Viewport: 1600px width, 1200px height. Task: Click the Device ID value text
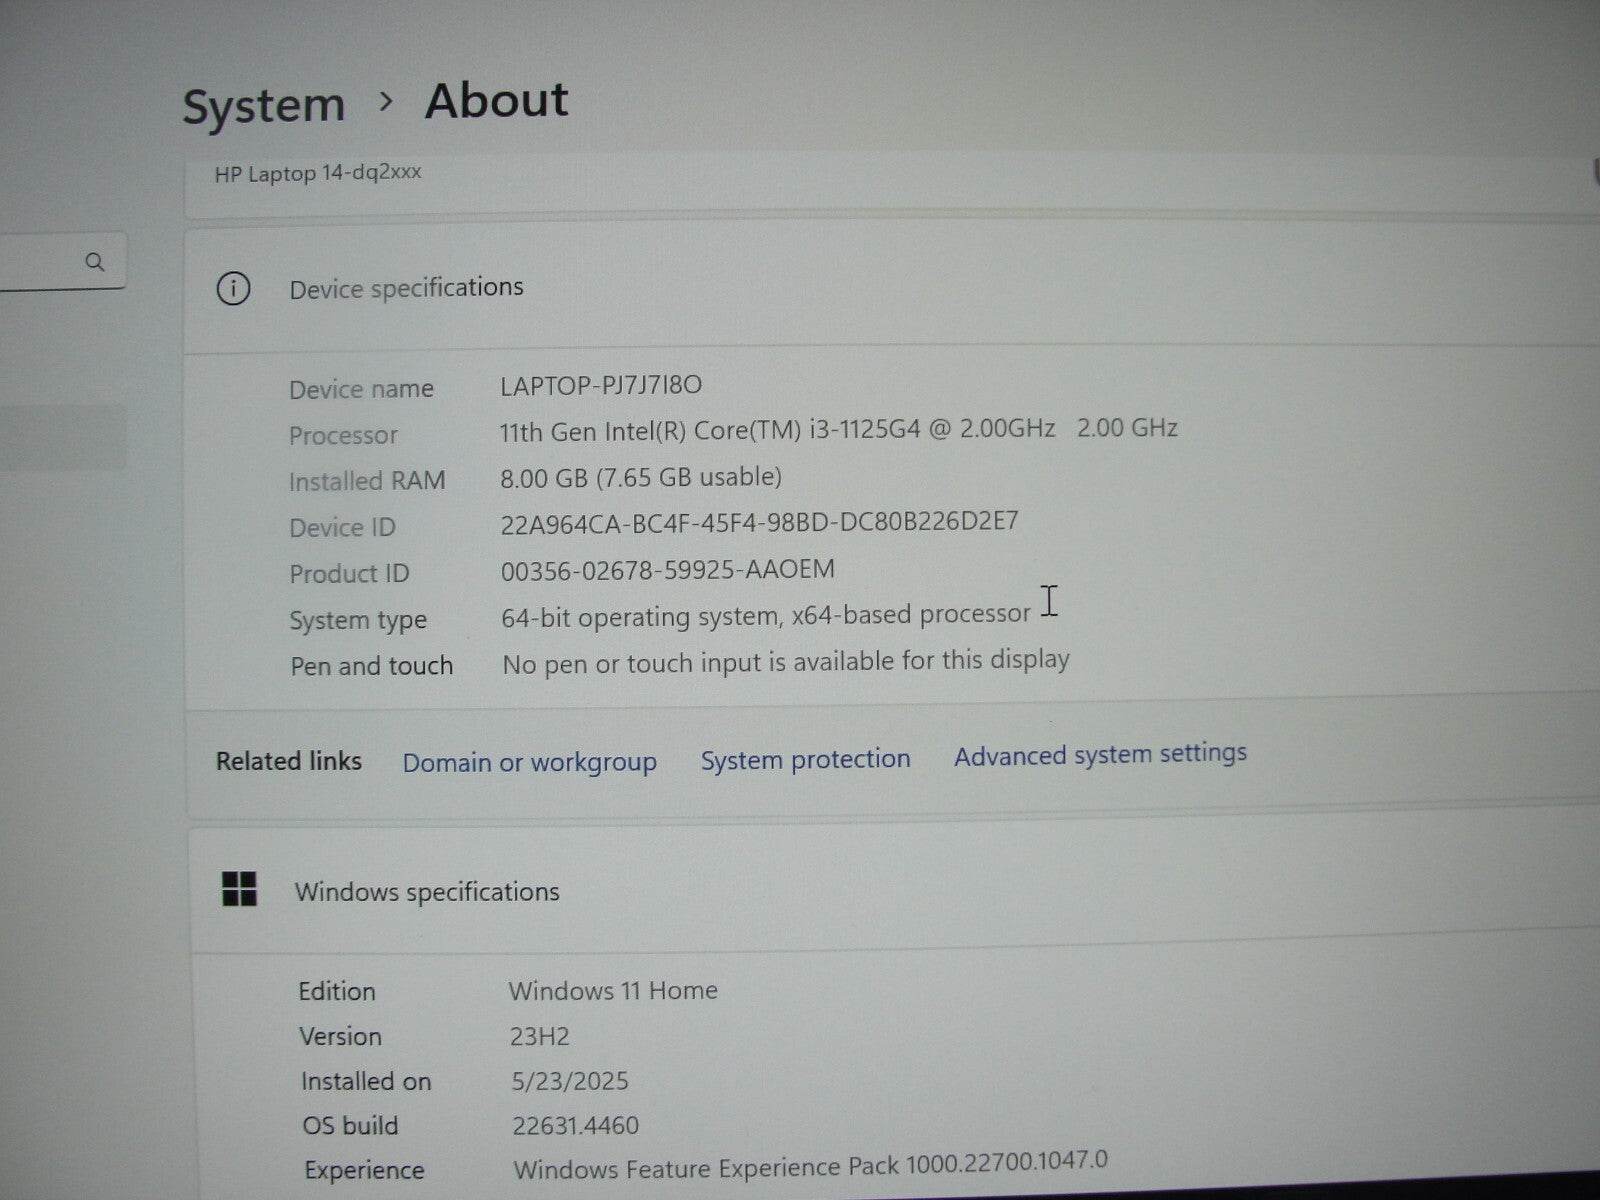[x=760, y=522]
